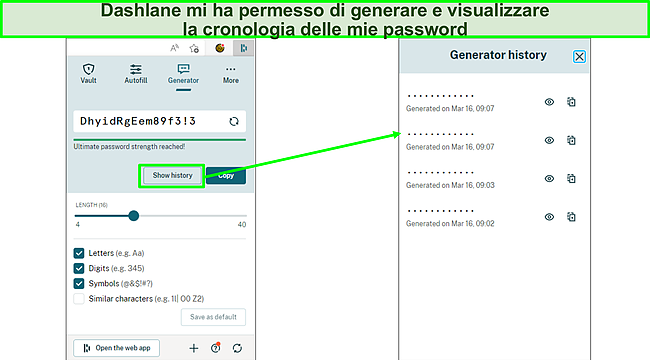Screen dimensions: 650x360
Task: Open the Vault tab
Action: pyautogui.click(x=88, y=73)
